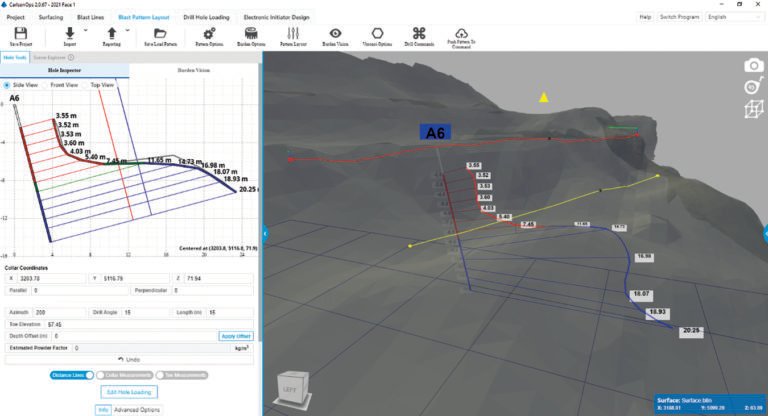Click the Import down-arrow icon
This screenshot has height=416, width=768.
(x=70, y=33)
